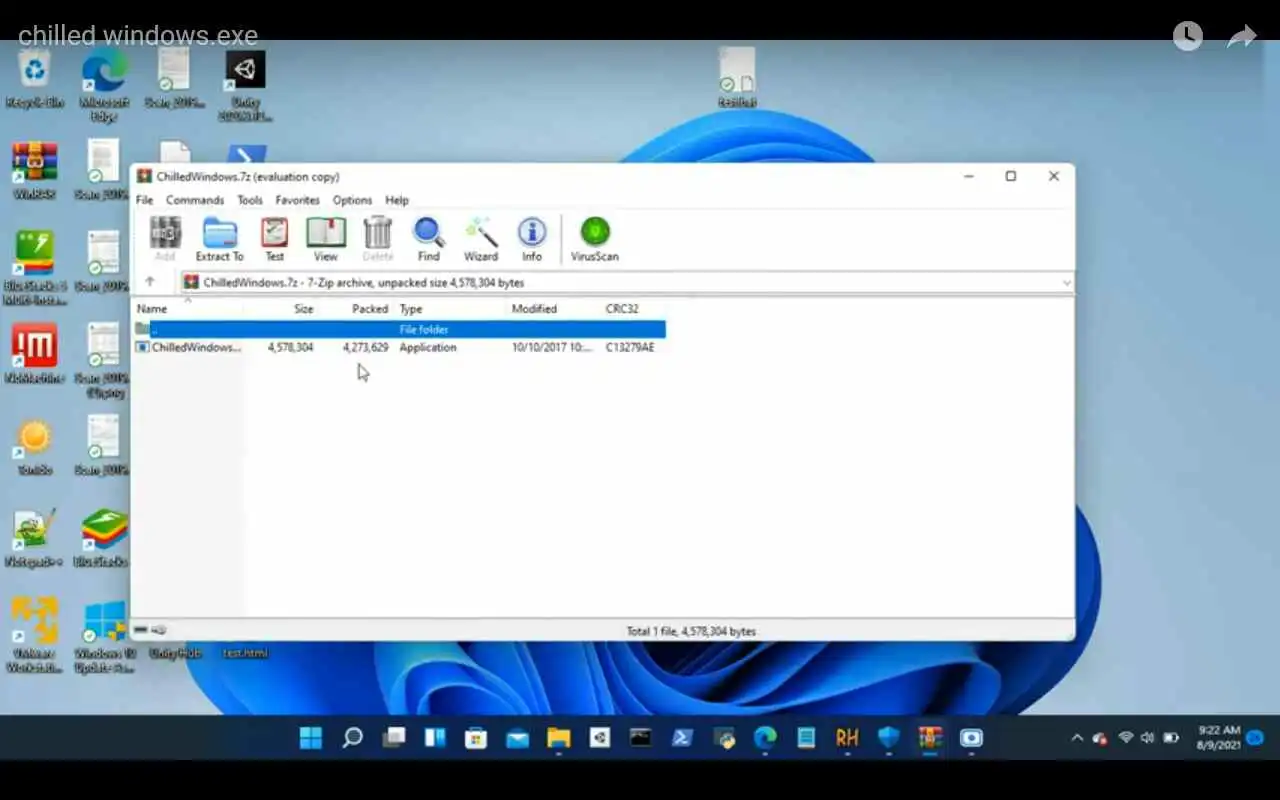Show hidden system tray icons chevron

[x=1077, y=738]
